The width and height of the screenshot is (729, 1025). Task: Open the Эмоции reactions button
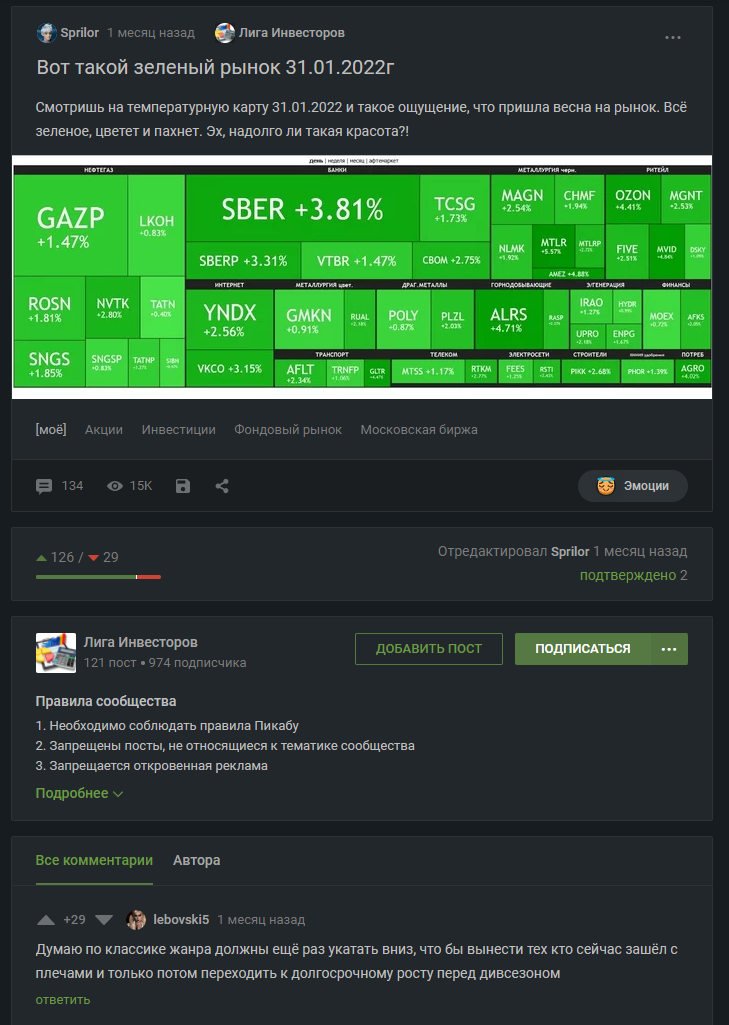click(632, 486)
